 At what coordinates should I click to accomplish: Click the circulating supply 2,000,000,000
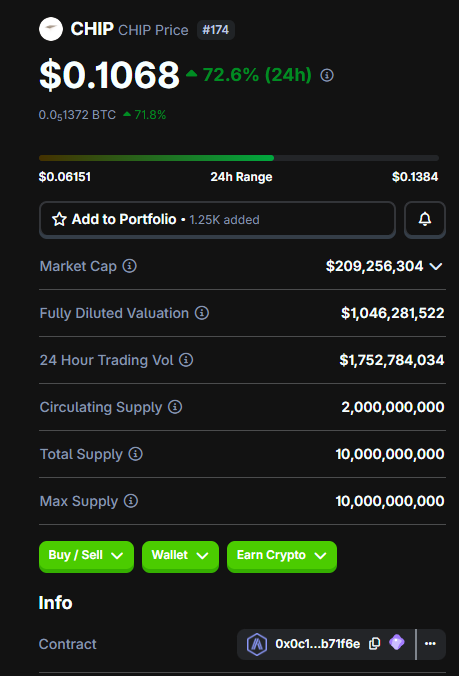pos(393,407)
